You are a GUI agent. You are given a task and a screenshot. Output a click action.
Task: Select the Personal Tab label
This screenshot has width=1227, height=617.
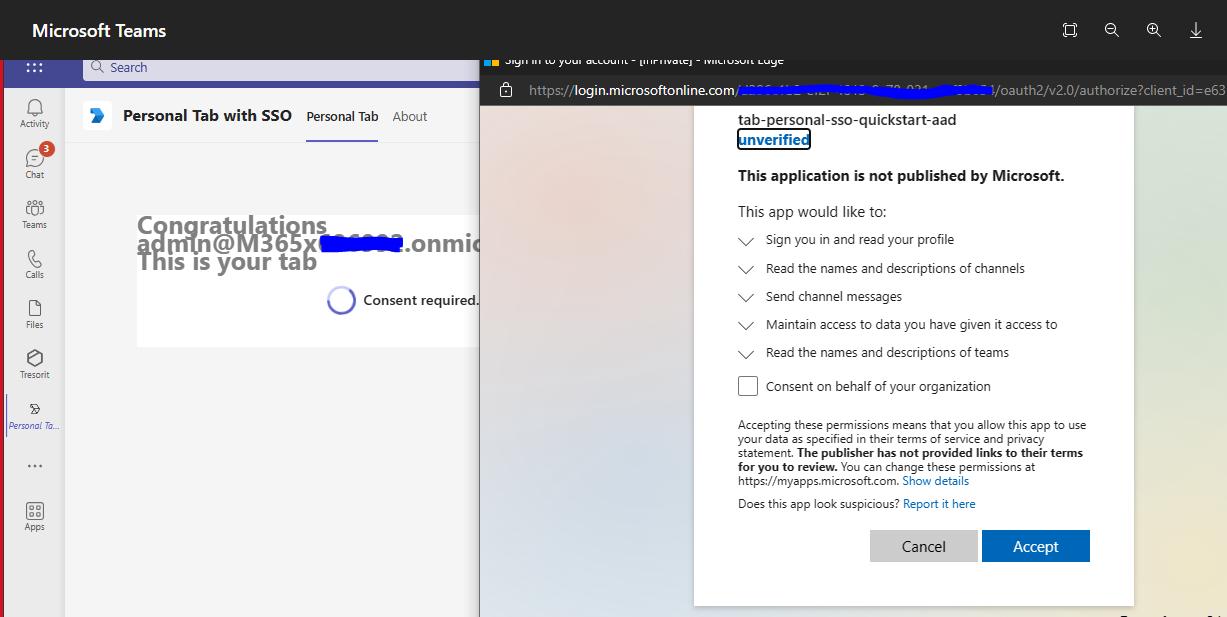(342, 116)
